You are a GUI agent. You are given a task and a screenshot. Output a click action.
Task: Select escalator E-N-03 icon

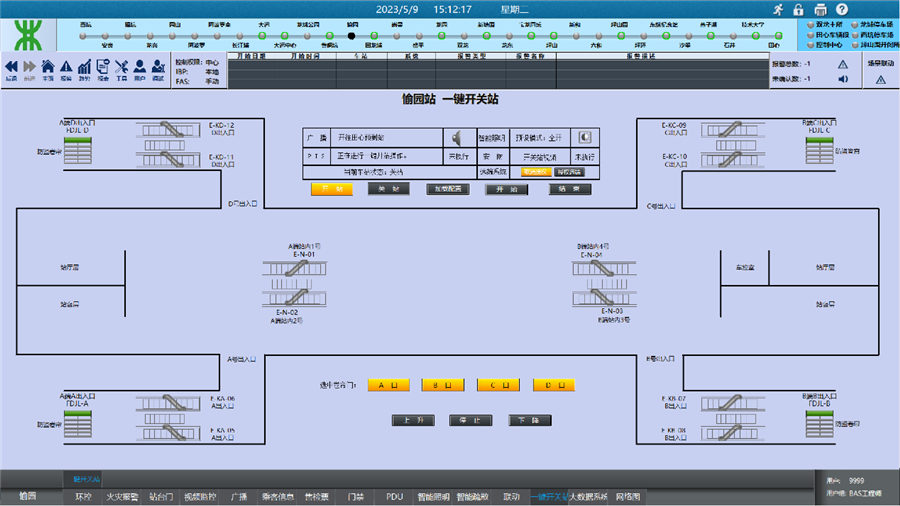[x=604, y=297]
